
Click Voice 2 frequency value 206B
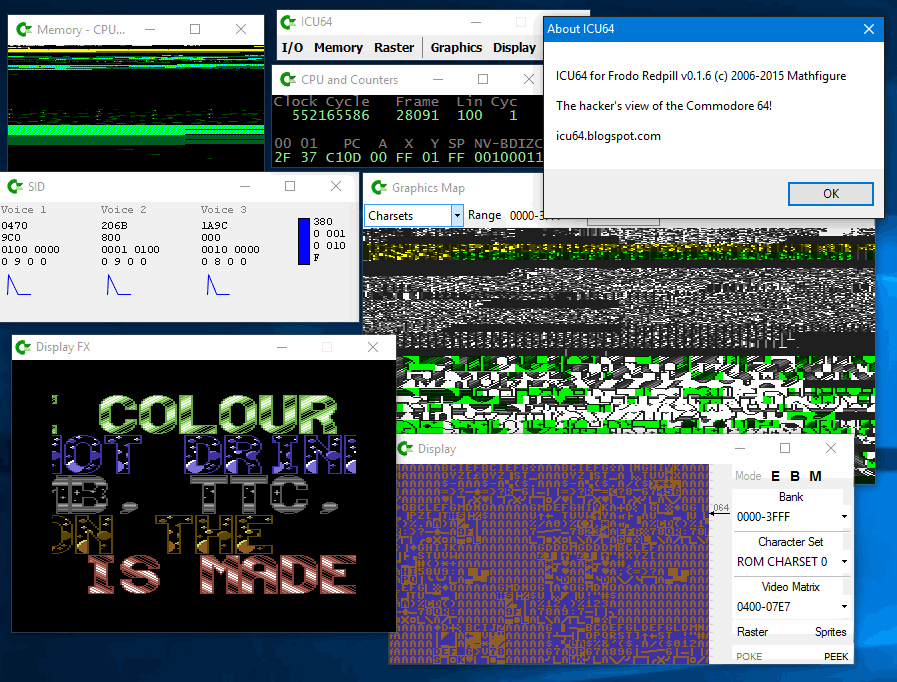click(x=114, y=225)
